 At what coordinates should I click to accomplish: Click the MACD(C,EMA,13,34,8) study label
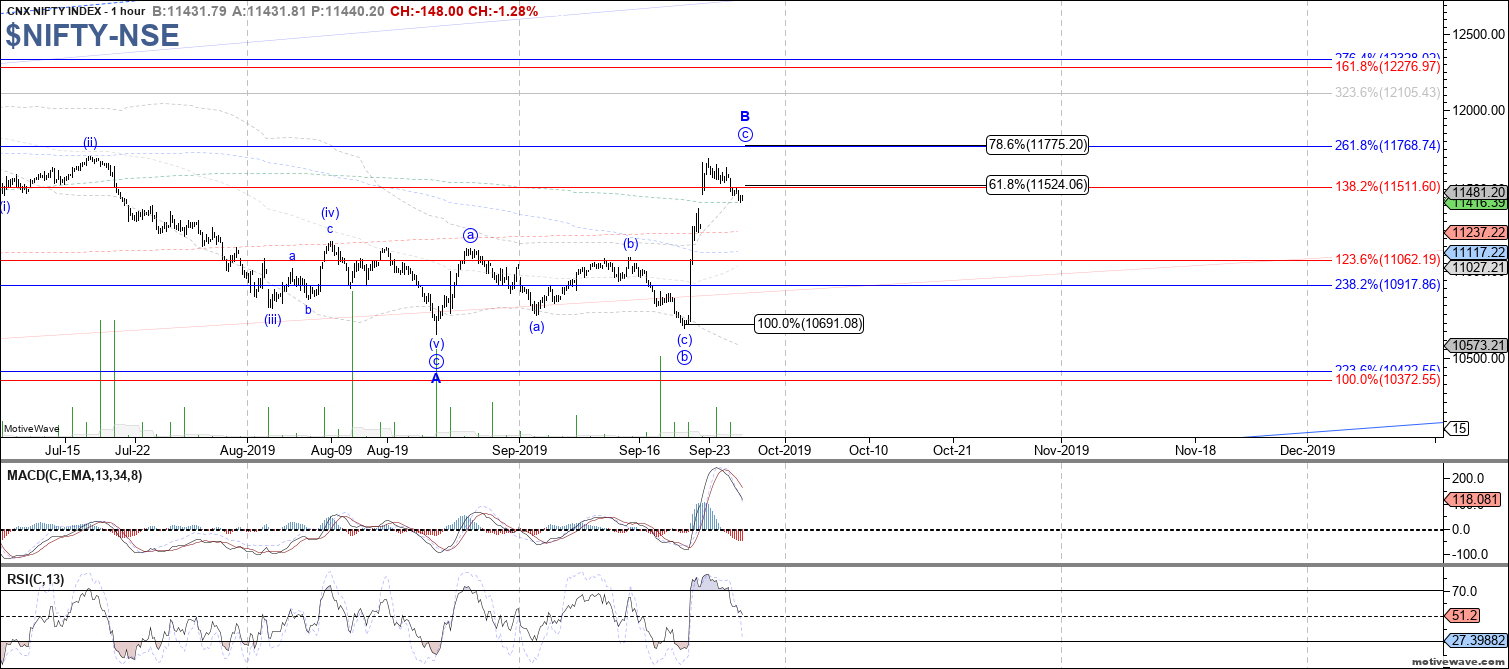74,476
